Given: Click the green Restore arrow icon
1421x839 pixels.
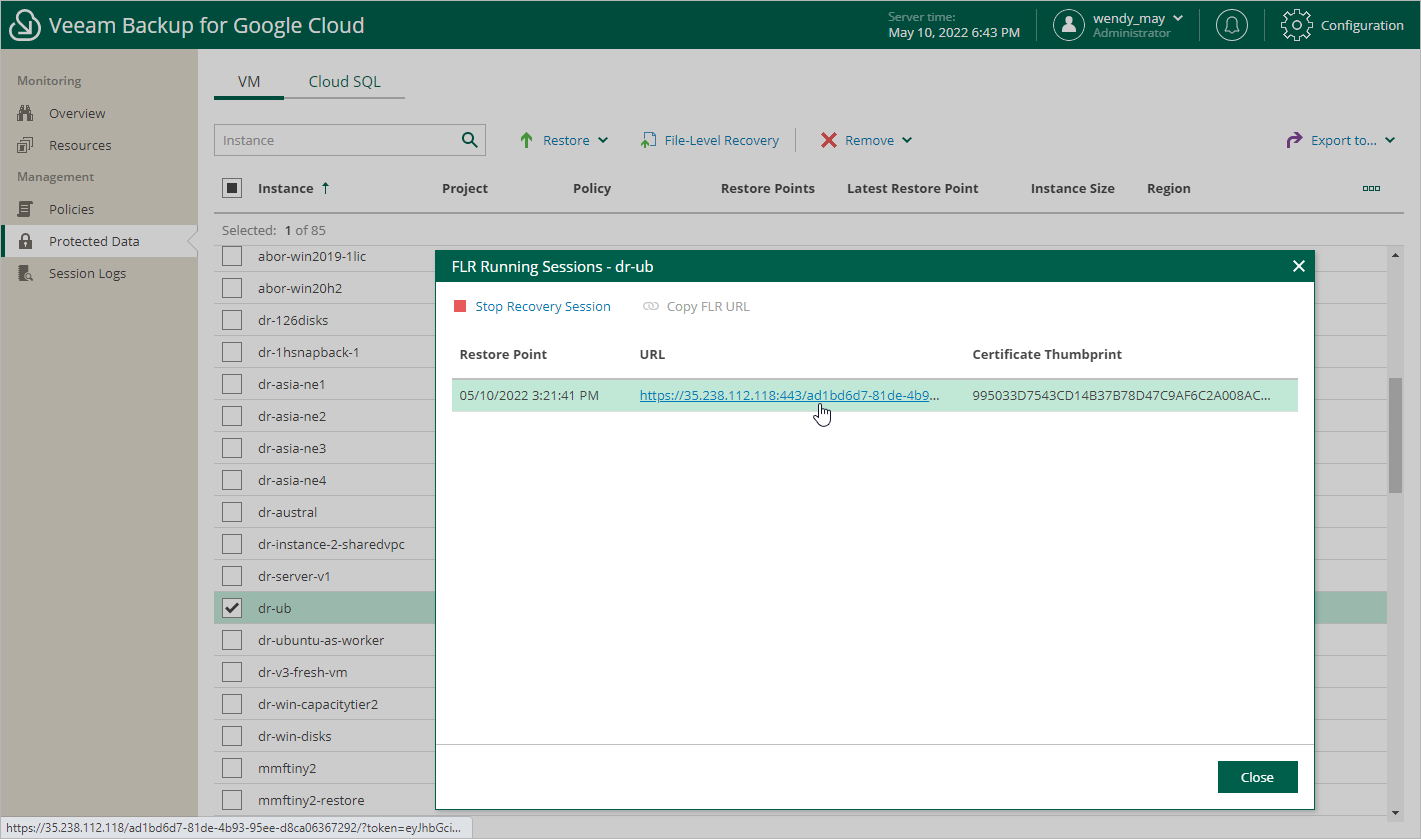Looking at the screenshot, I should pos(526,140).
